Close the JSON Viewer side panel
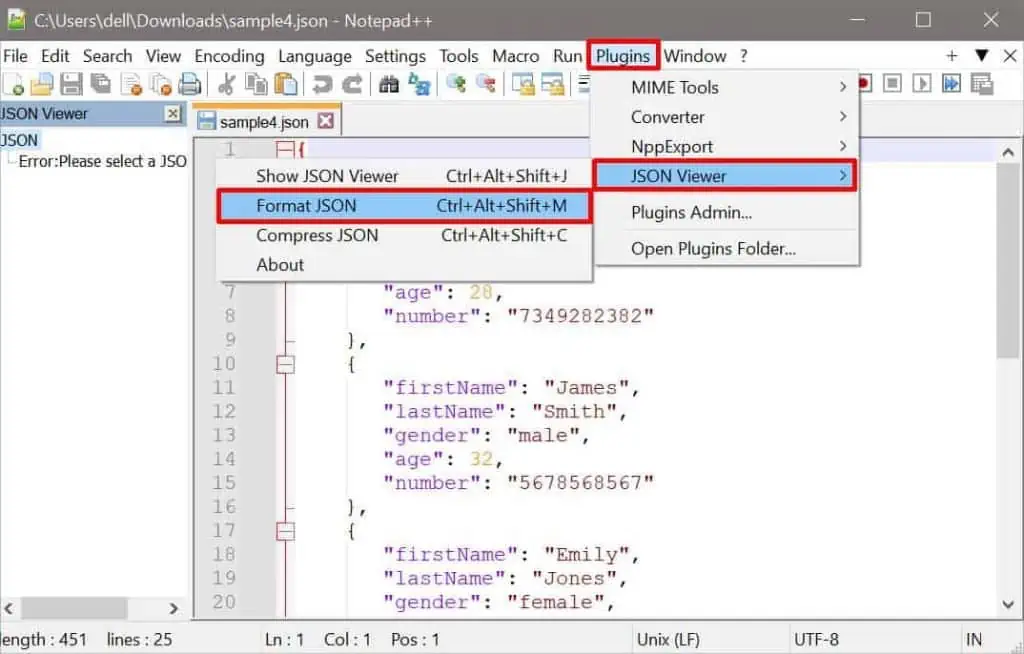 tap(172, 113)
